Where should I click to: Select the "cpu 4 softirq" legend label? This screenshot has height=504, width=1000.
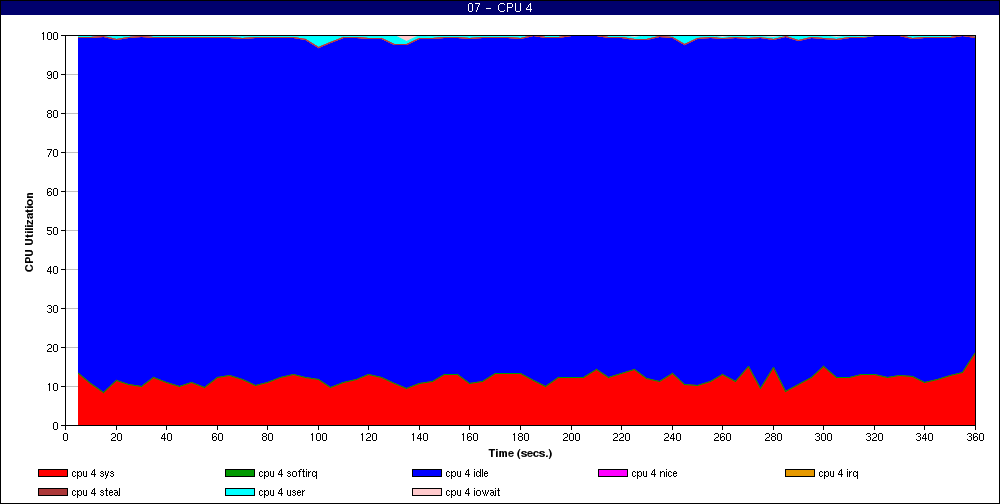click(x=288, y=473)
